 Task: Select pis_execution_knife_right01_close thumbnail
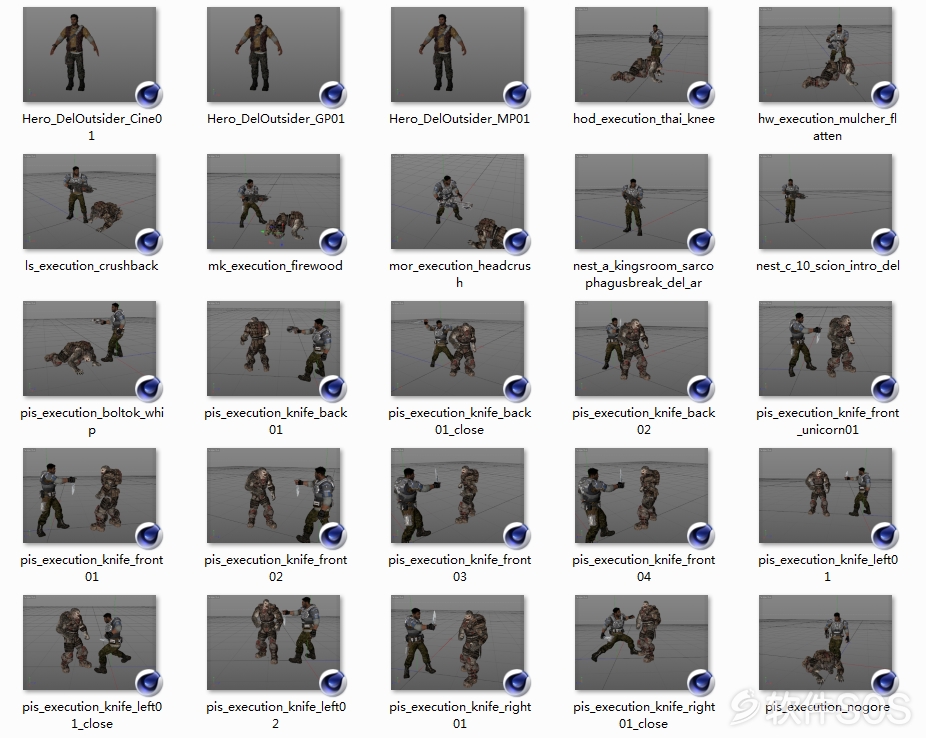[x=641, y=642]
